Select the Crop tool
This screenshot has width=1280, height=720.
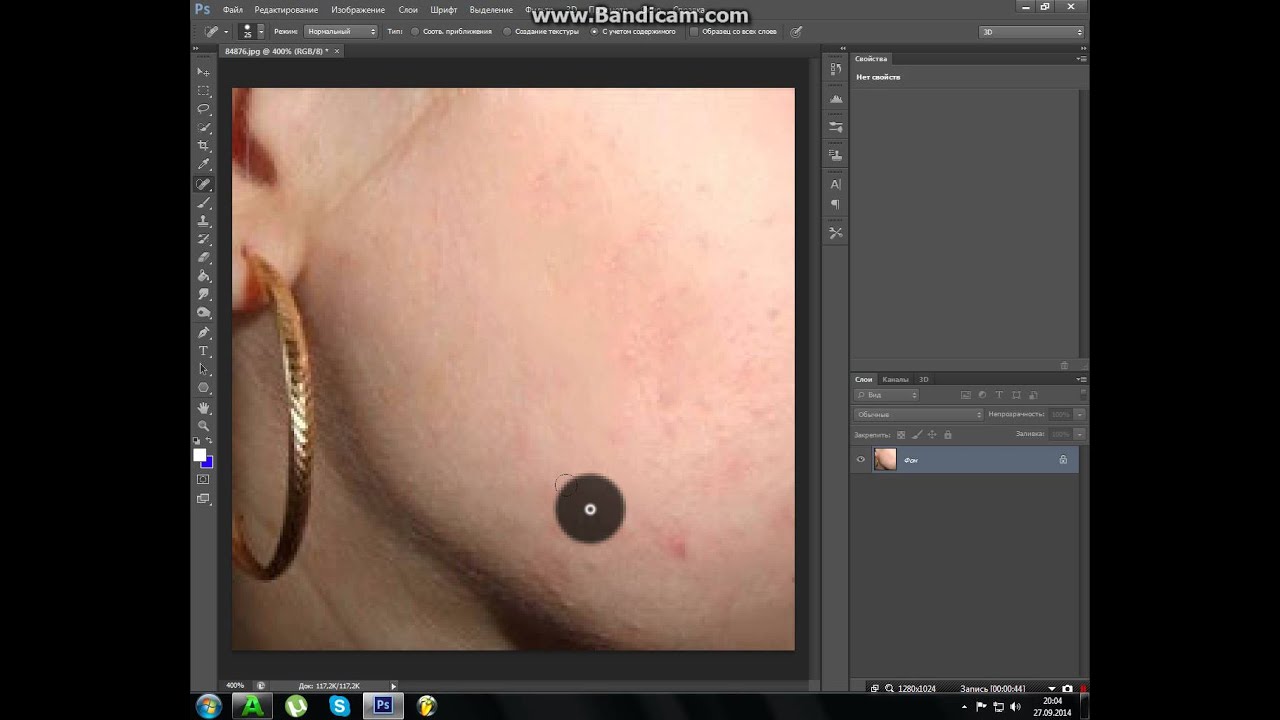pyautogui.click(x=203, y=146)
